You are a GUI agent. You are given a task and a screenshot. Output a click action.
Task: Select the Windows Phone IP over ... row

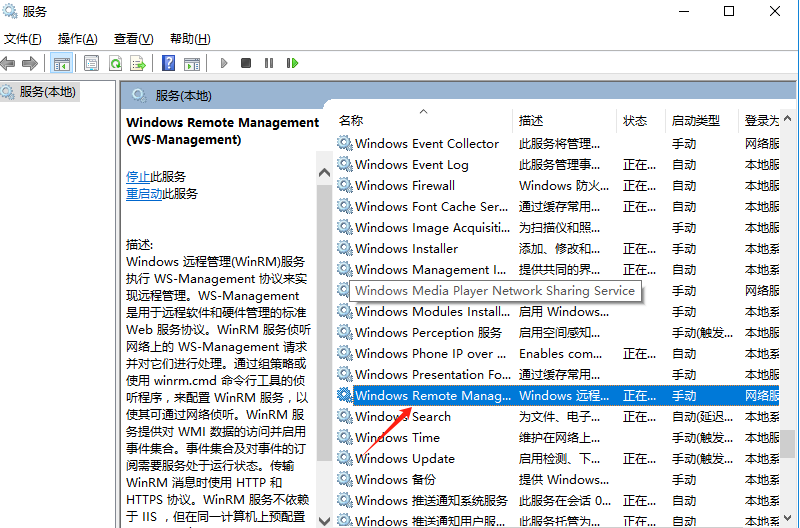557,354
